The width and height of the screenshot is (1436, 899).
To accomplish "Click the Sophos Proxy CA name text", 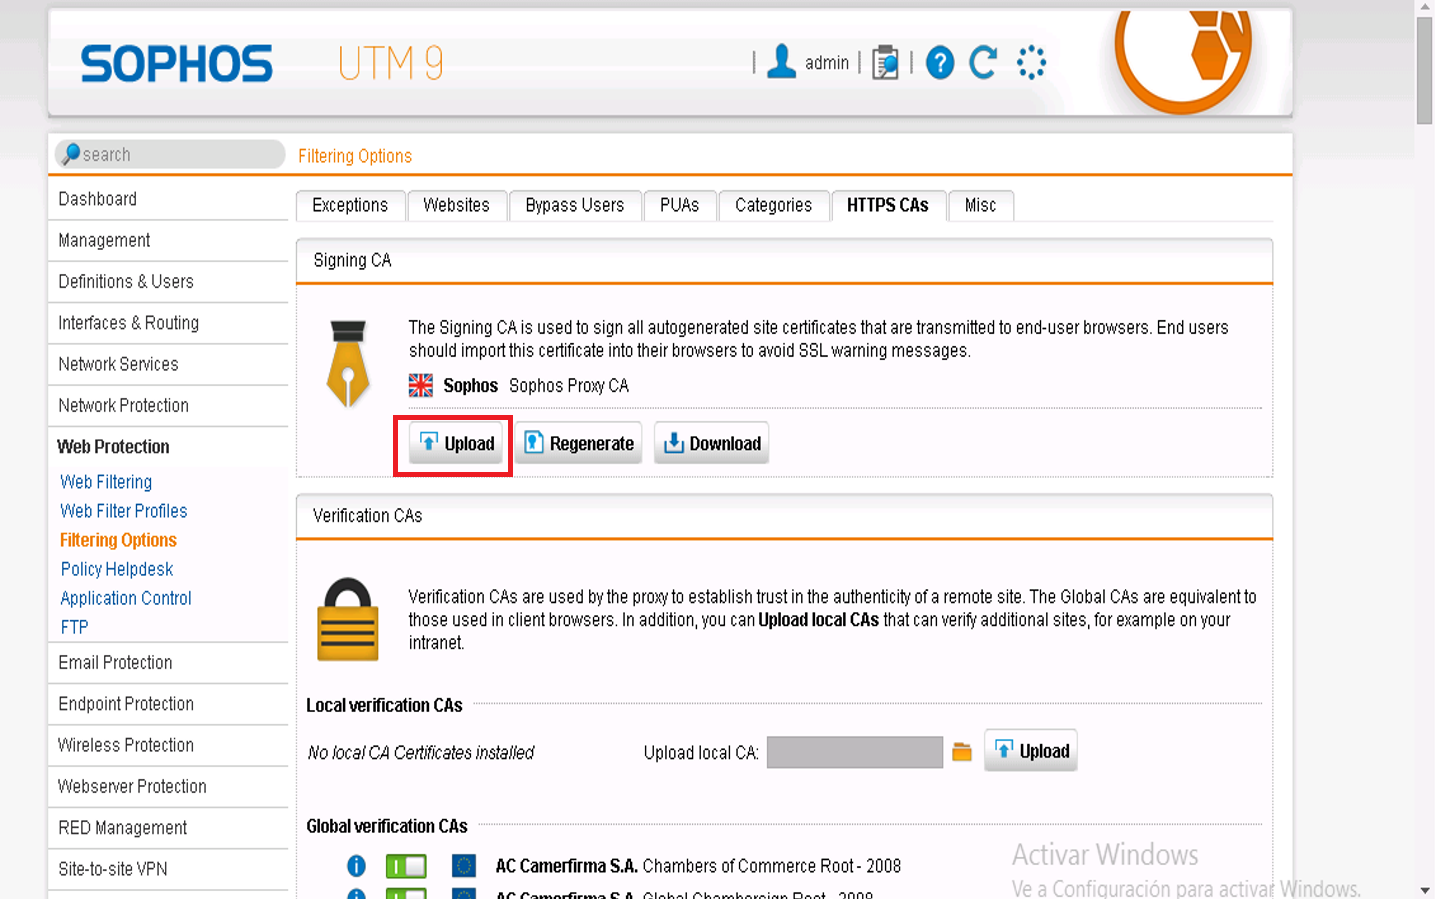I will coord(569,386).
